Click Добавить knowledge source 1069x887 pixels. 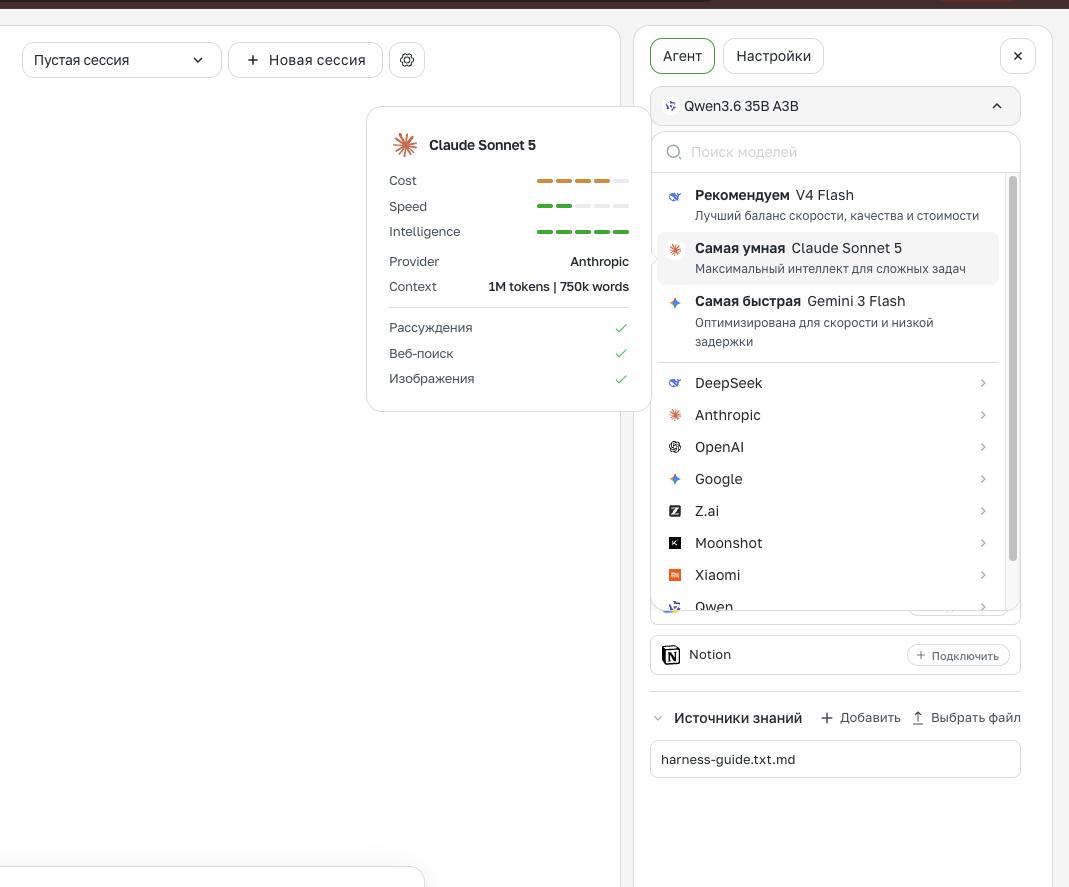click(x=861, y=718)
